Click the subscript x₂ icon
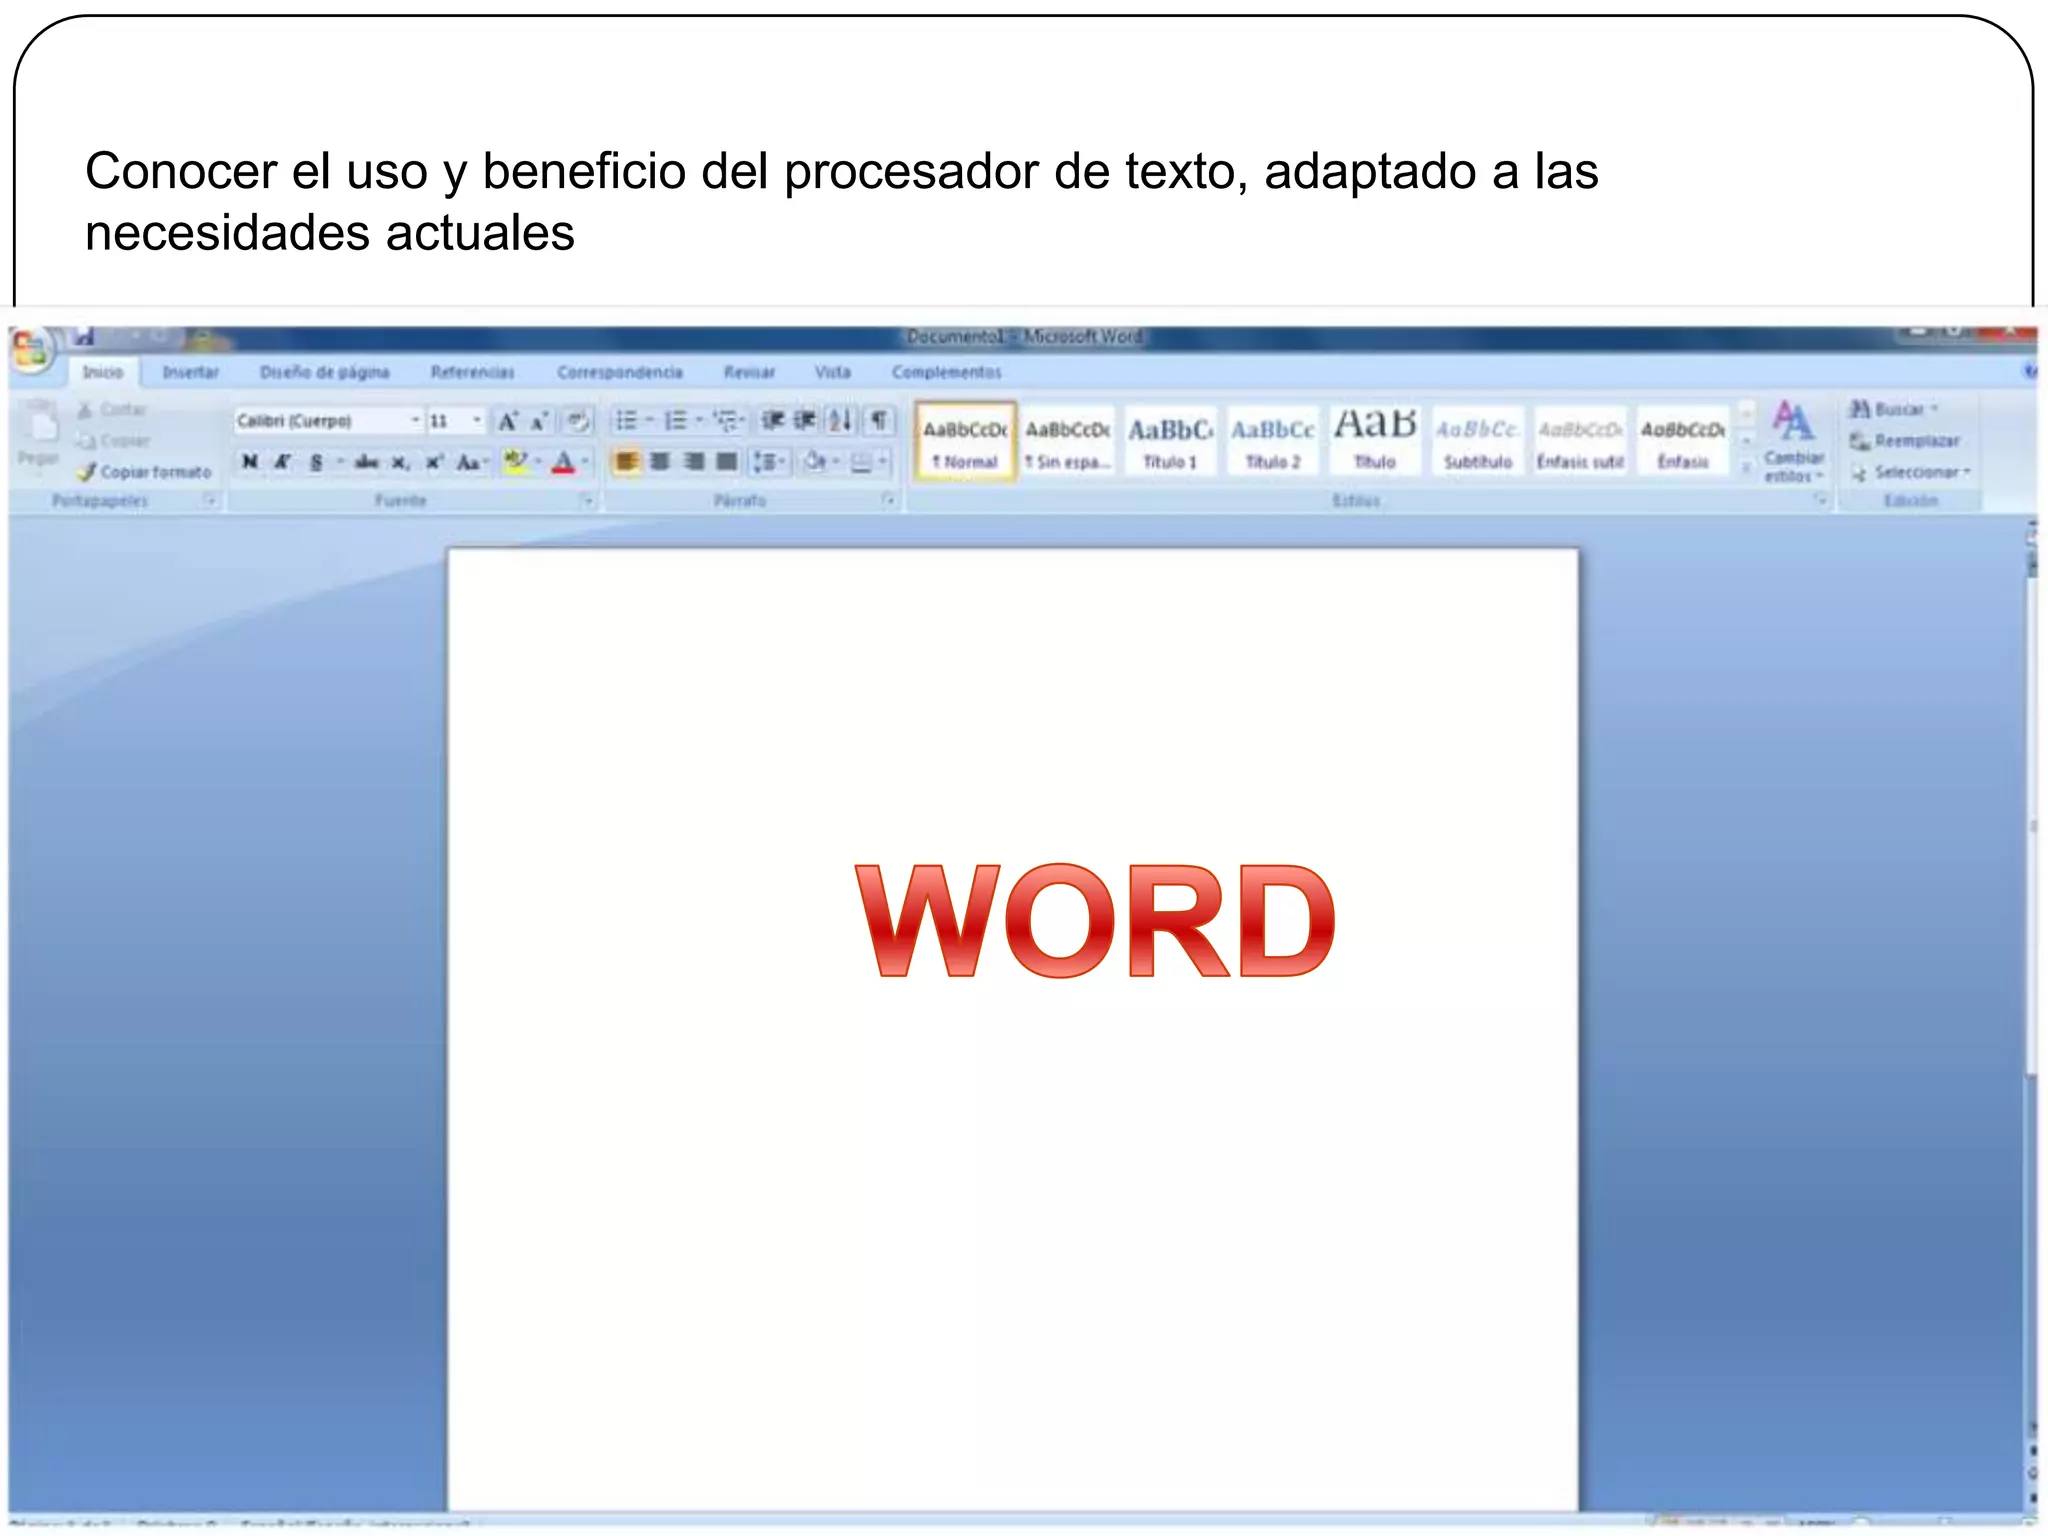The image size is (2048, 1536). tap(400, 462)
